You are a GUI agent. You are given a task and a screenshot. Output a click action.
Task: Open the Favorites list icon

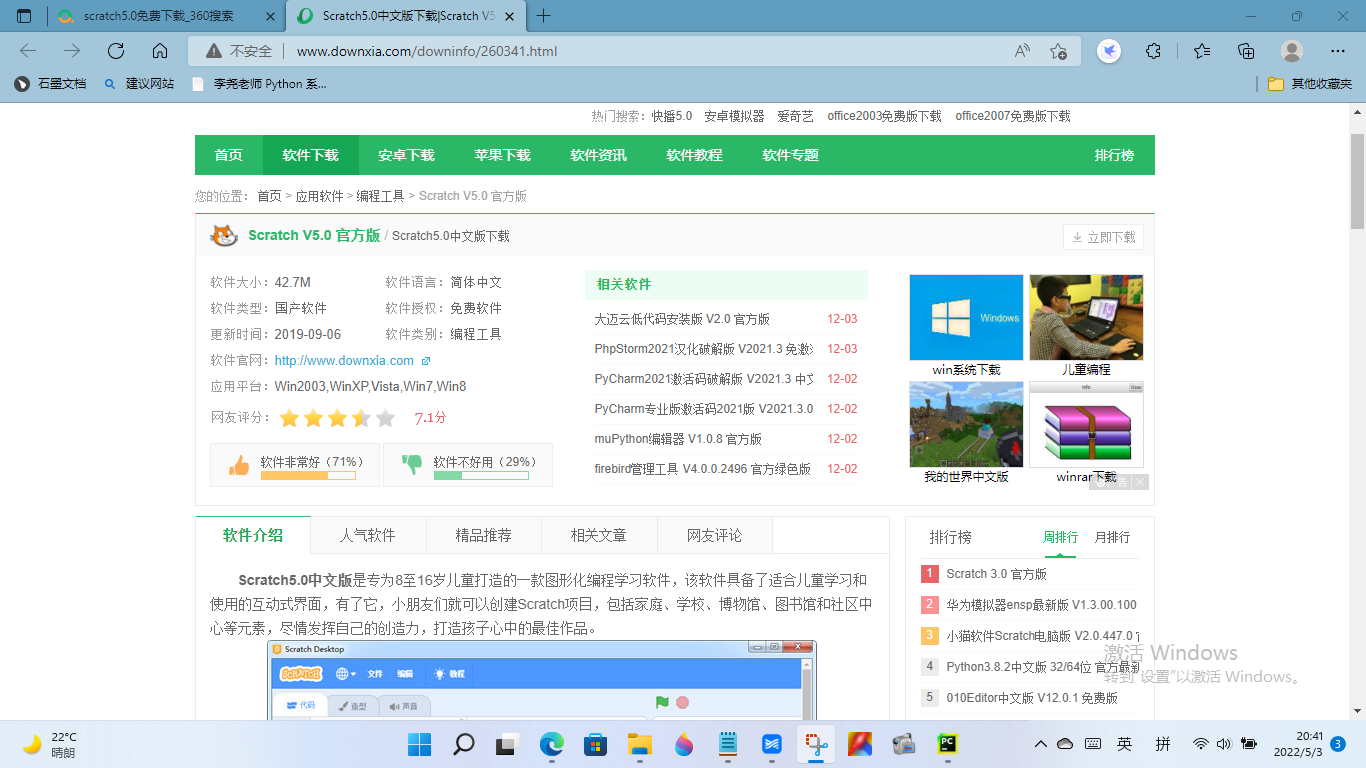pyautogui.click(x=1202, y=51)
